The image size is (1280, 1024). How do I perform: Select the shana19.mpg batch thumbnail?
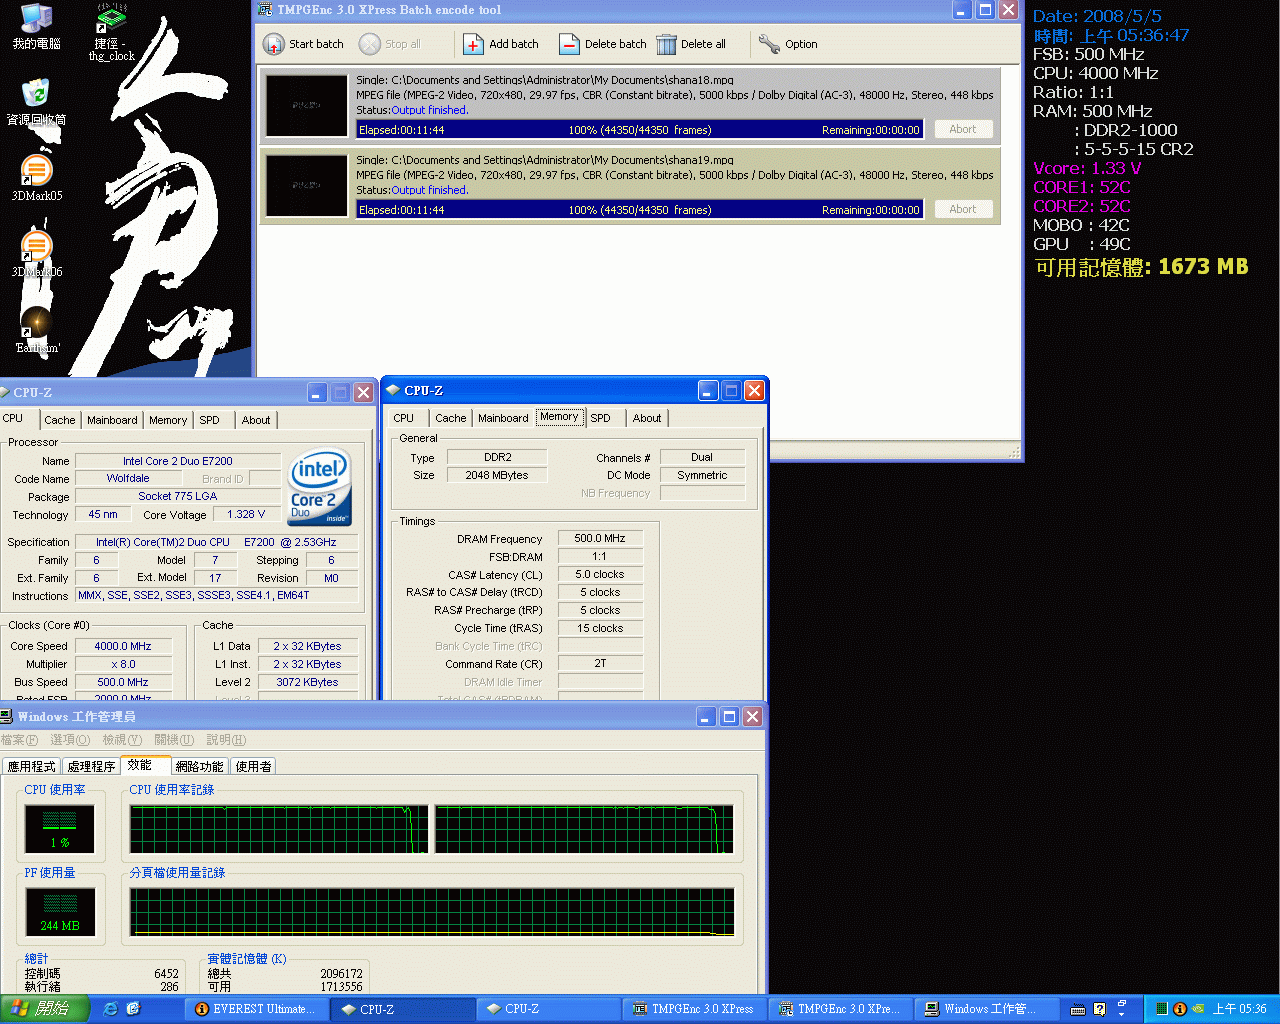[307, 185]
